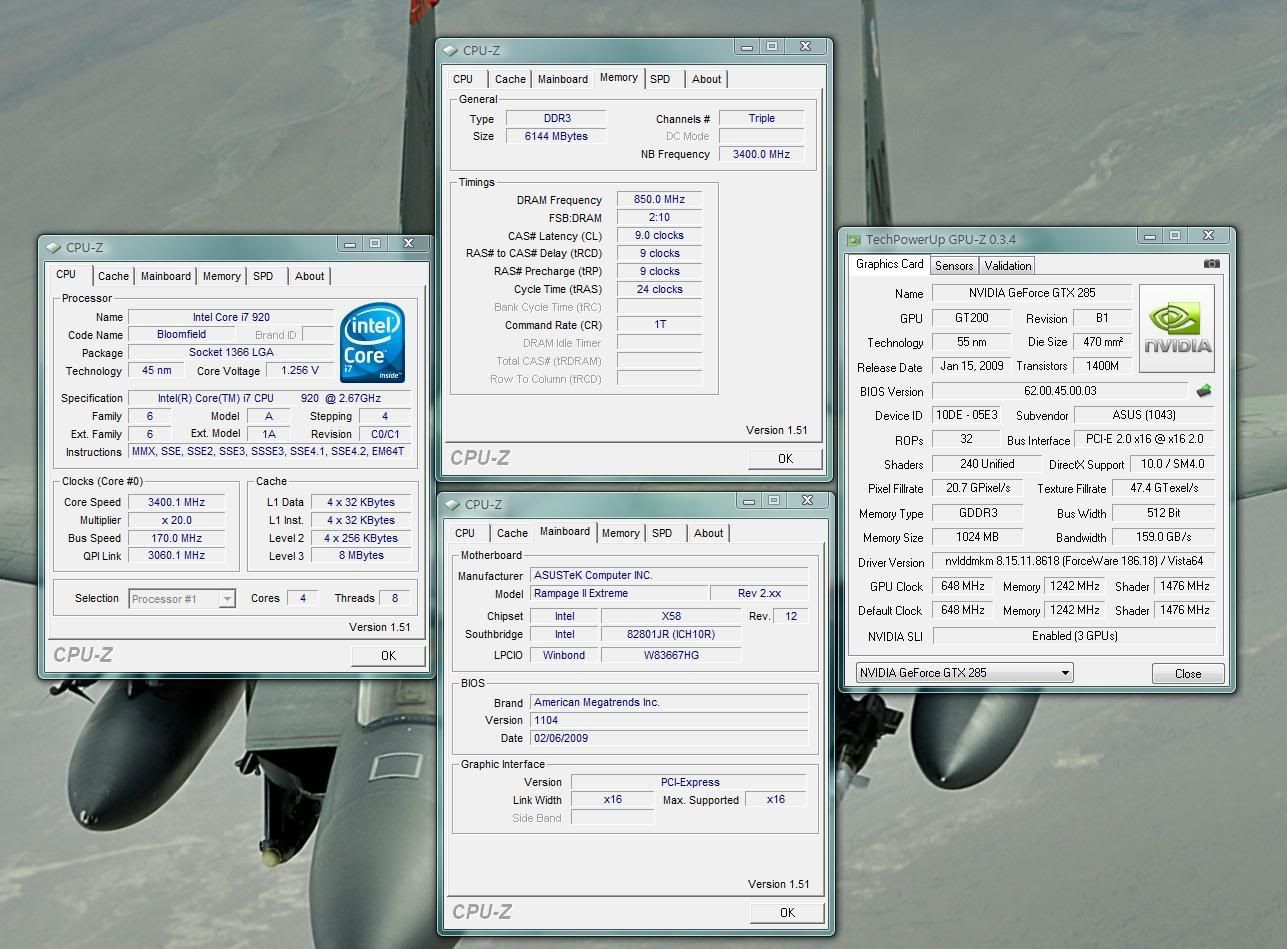Select SPD tab in CPU-Z Memory window

(x=660, y=79)
